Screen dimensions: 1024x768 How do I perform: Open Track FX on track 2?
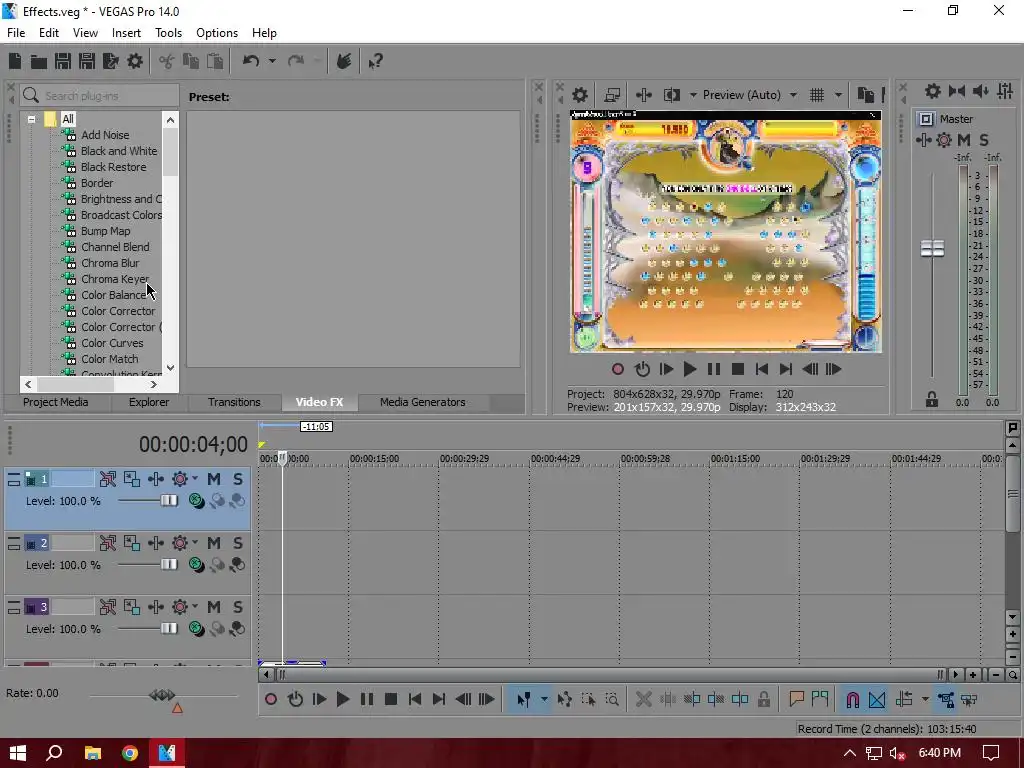156,543
